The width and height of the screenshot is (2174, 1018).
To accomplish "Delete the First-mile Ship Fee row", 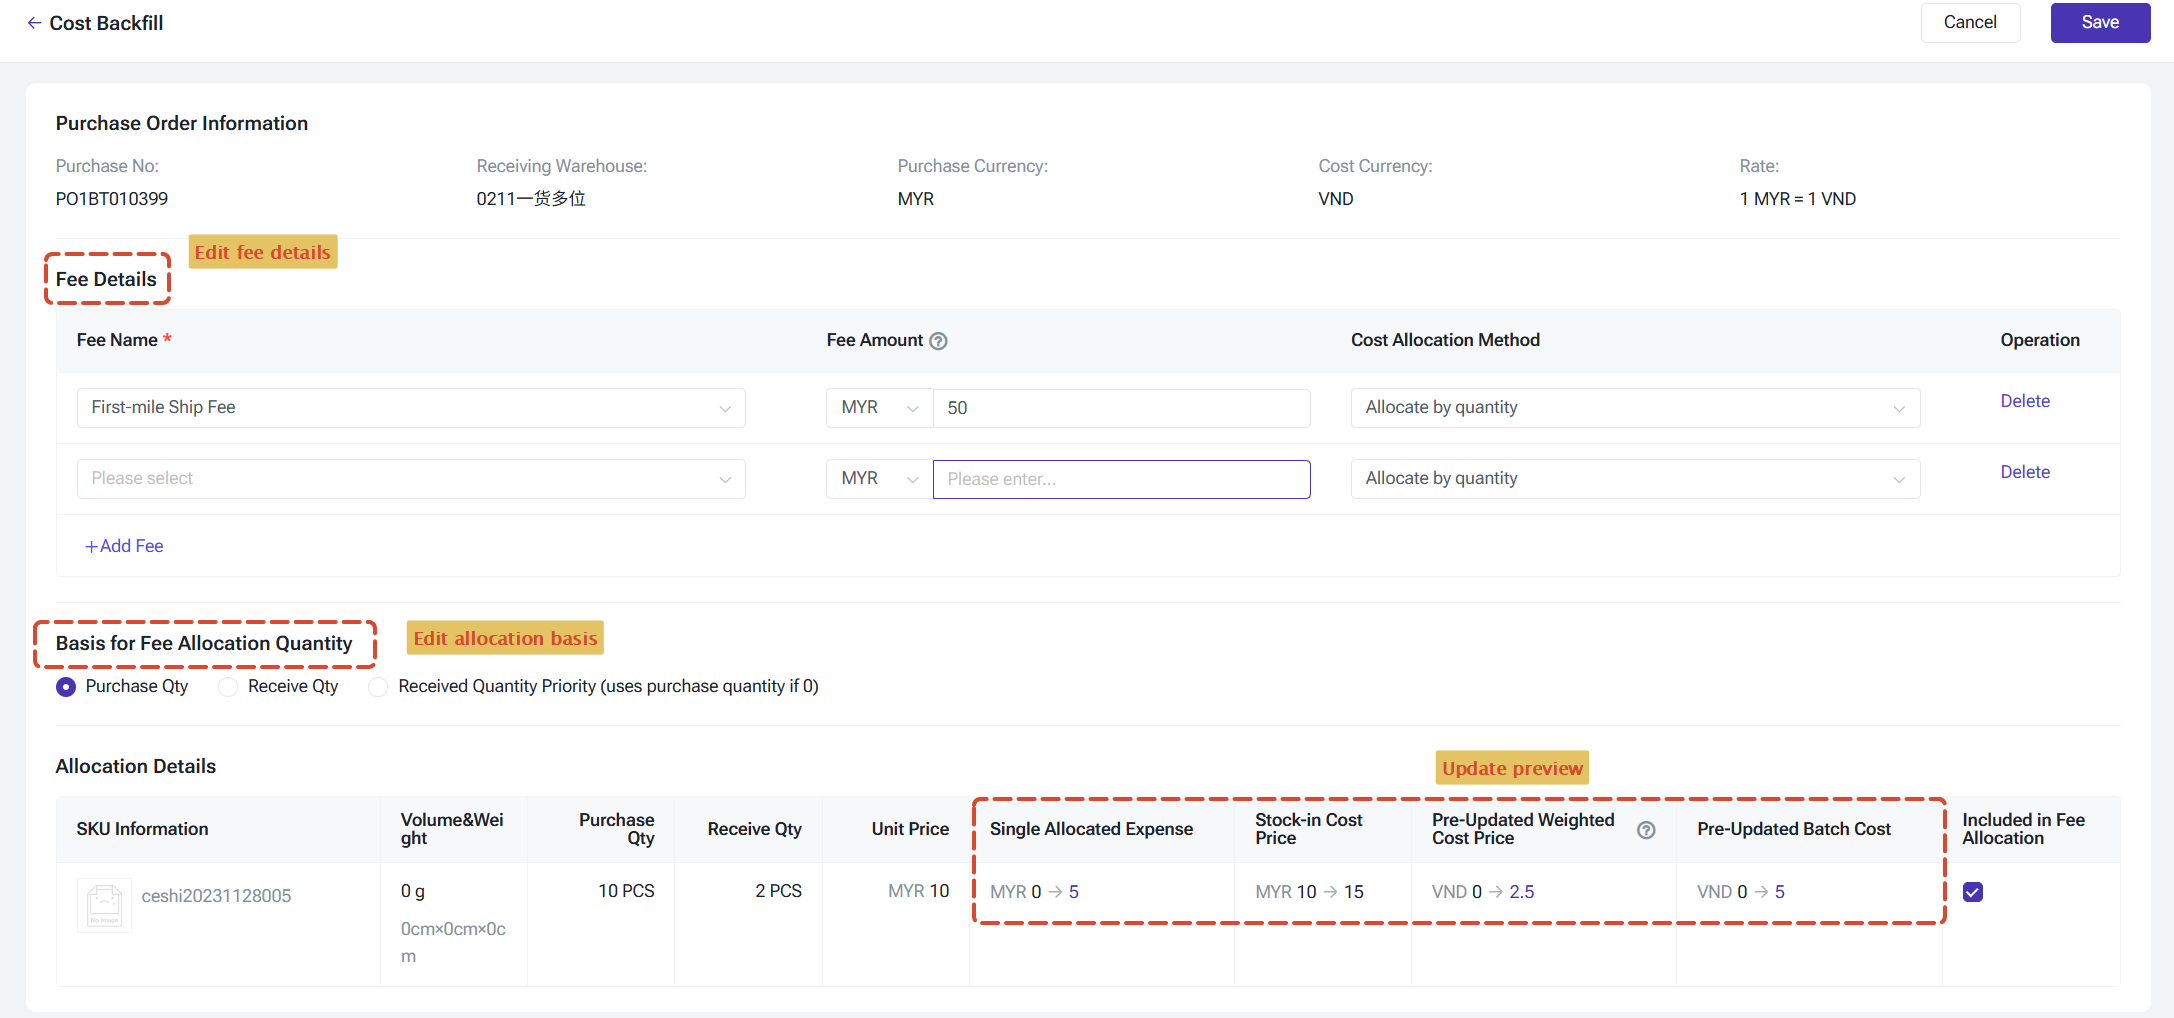I will 2025,401.
